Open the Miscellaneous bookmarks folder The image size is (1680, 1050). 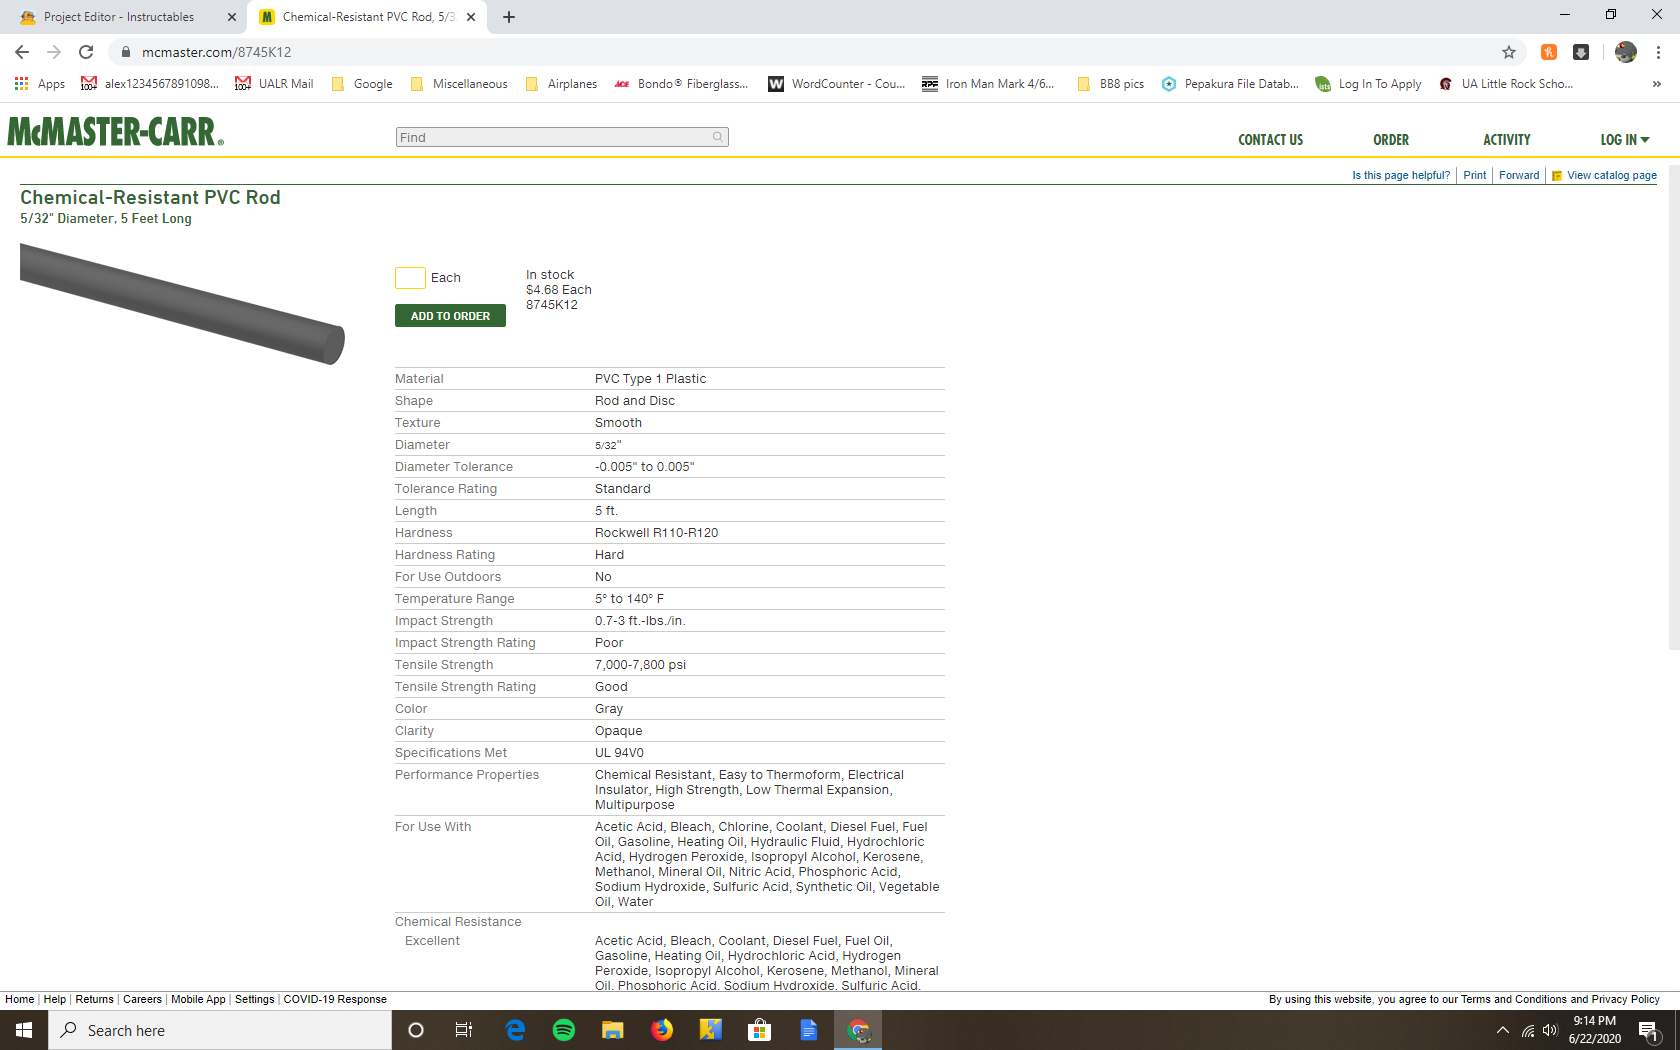pyautogui.click(x=459, y=84)
